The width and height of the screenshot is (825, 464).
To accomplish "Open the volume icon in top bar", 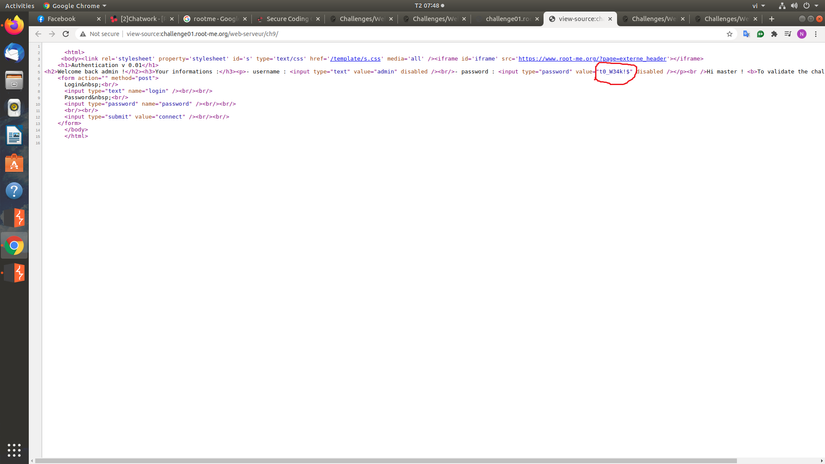I will pos(794,6).
